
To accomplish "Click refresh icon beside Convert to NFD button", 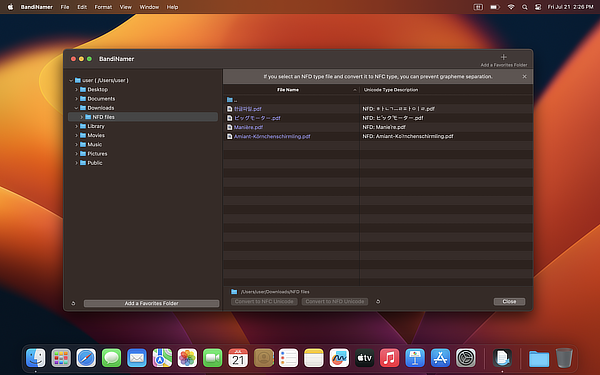I will click(378, 302).
